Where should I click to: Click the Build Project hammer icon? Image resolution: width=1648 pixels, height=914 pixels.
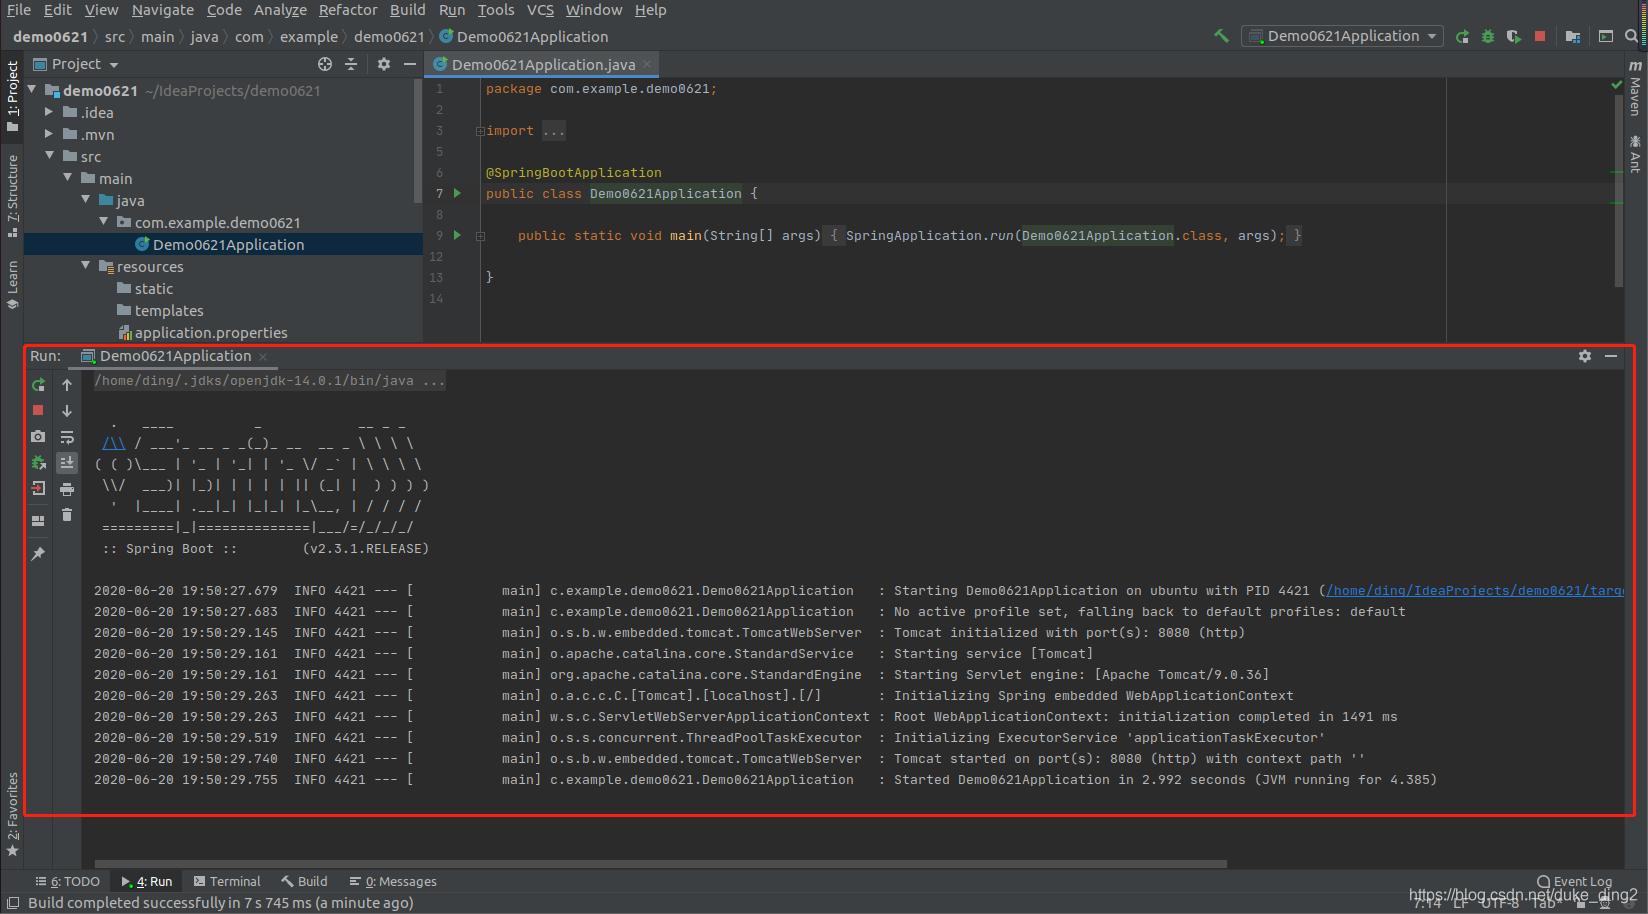click(x=1221, y=36)
